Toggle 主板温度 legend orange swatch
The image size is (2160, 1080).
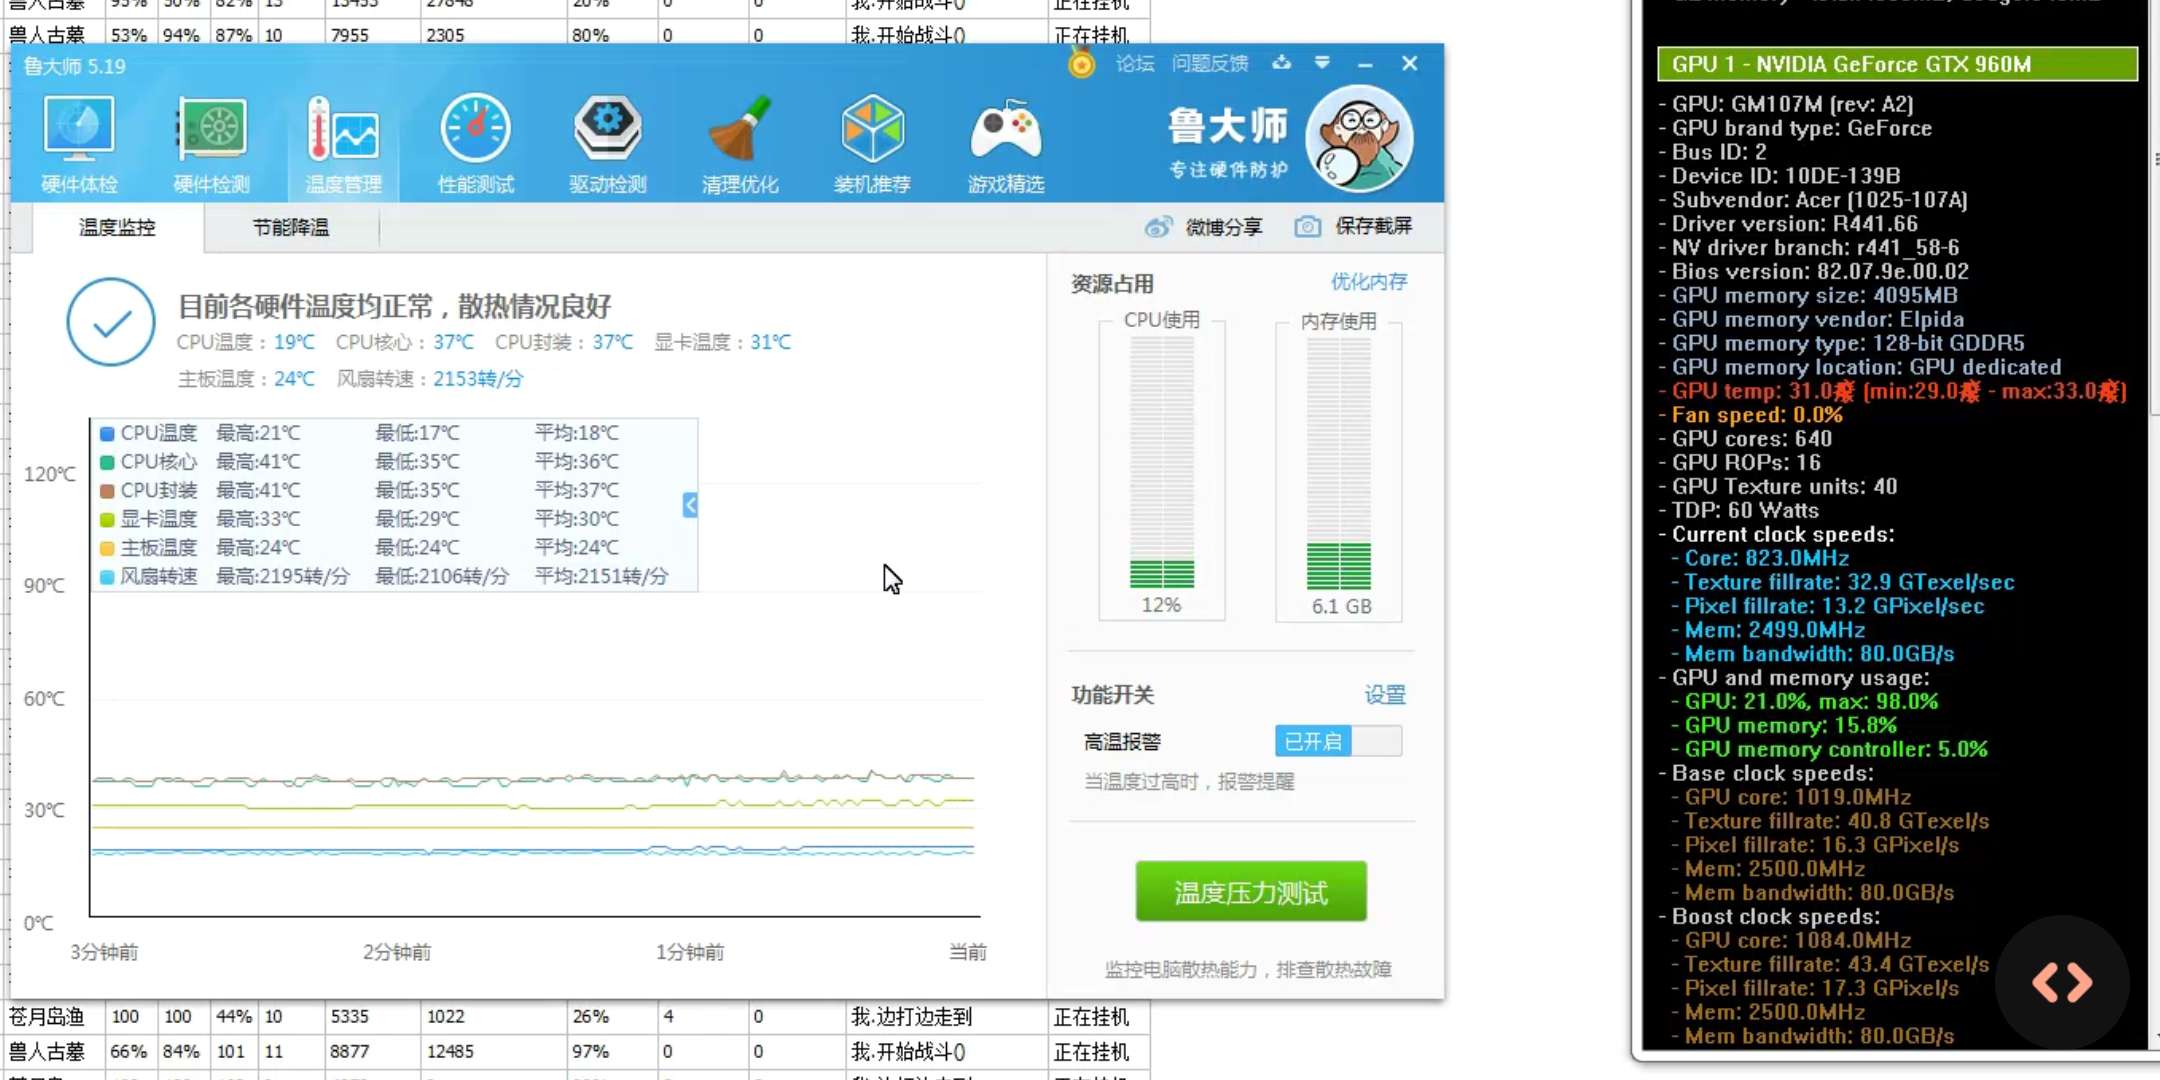click(x=107, y=548)
